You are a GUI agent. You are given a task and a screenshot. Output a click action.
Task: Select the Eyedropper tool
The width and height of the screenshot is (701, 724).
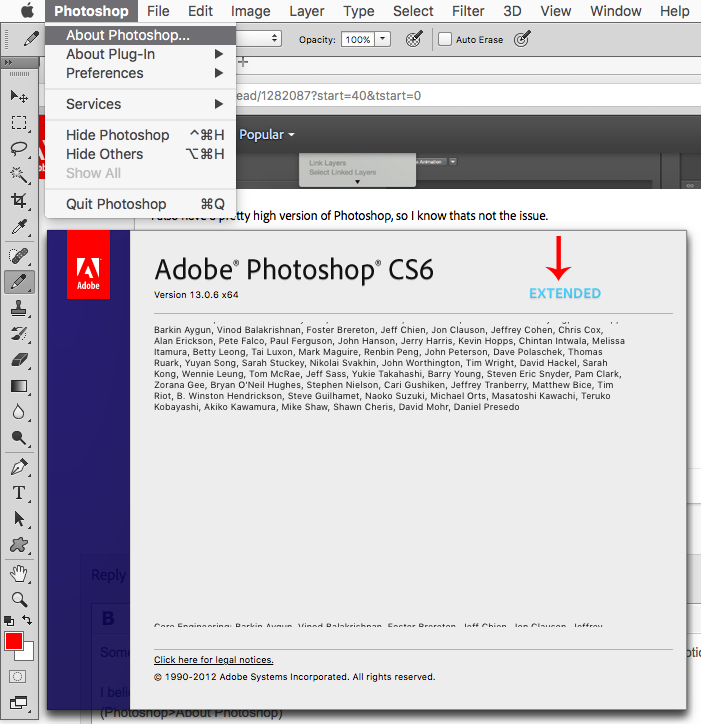pyautogui.click(x=18, y=227)
